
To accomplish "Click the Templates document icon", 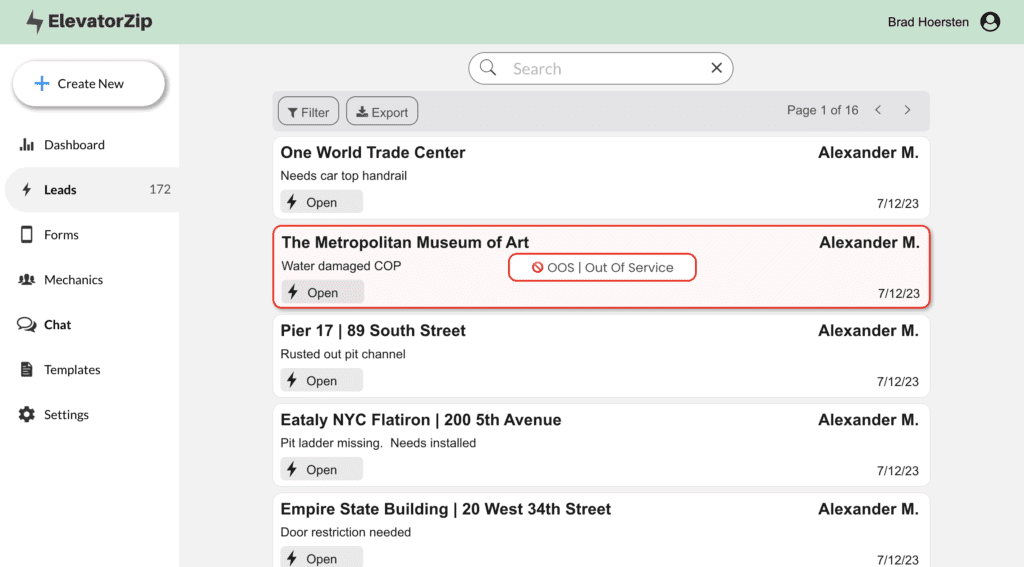I will 27,370.
